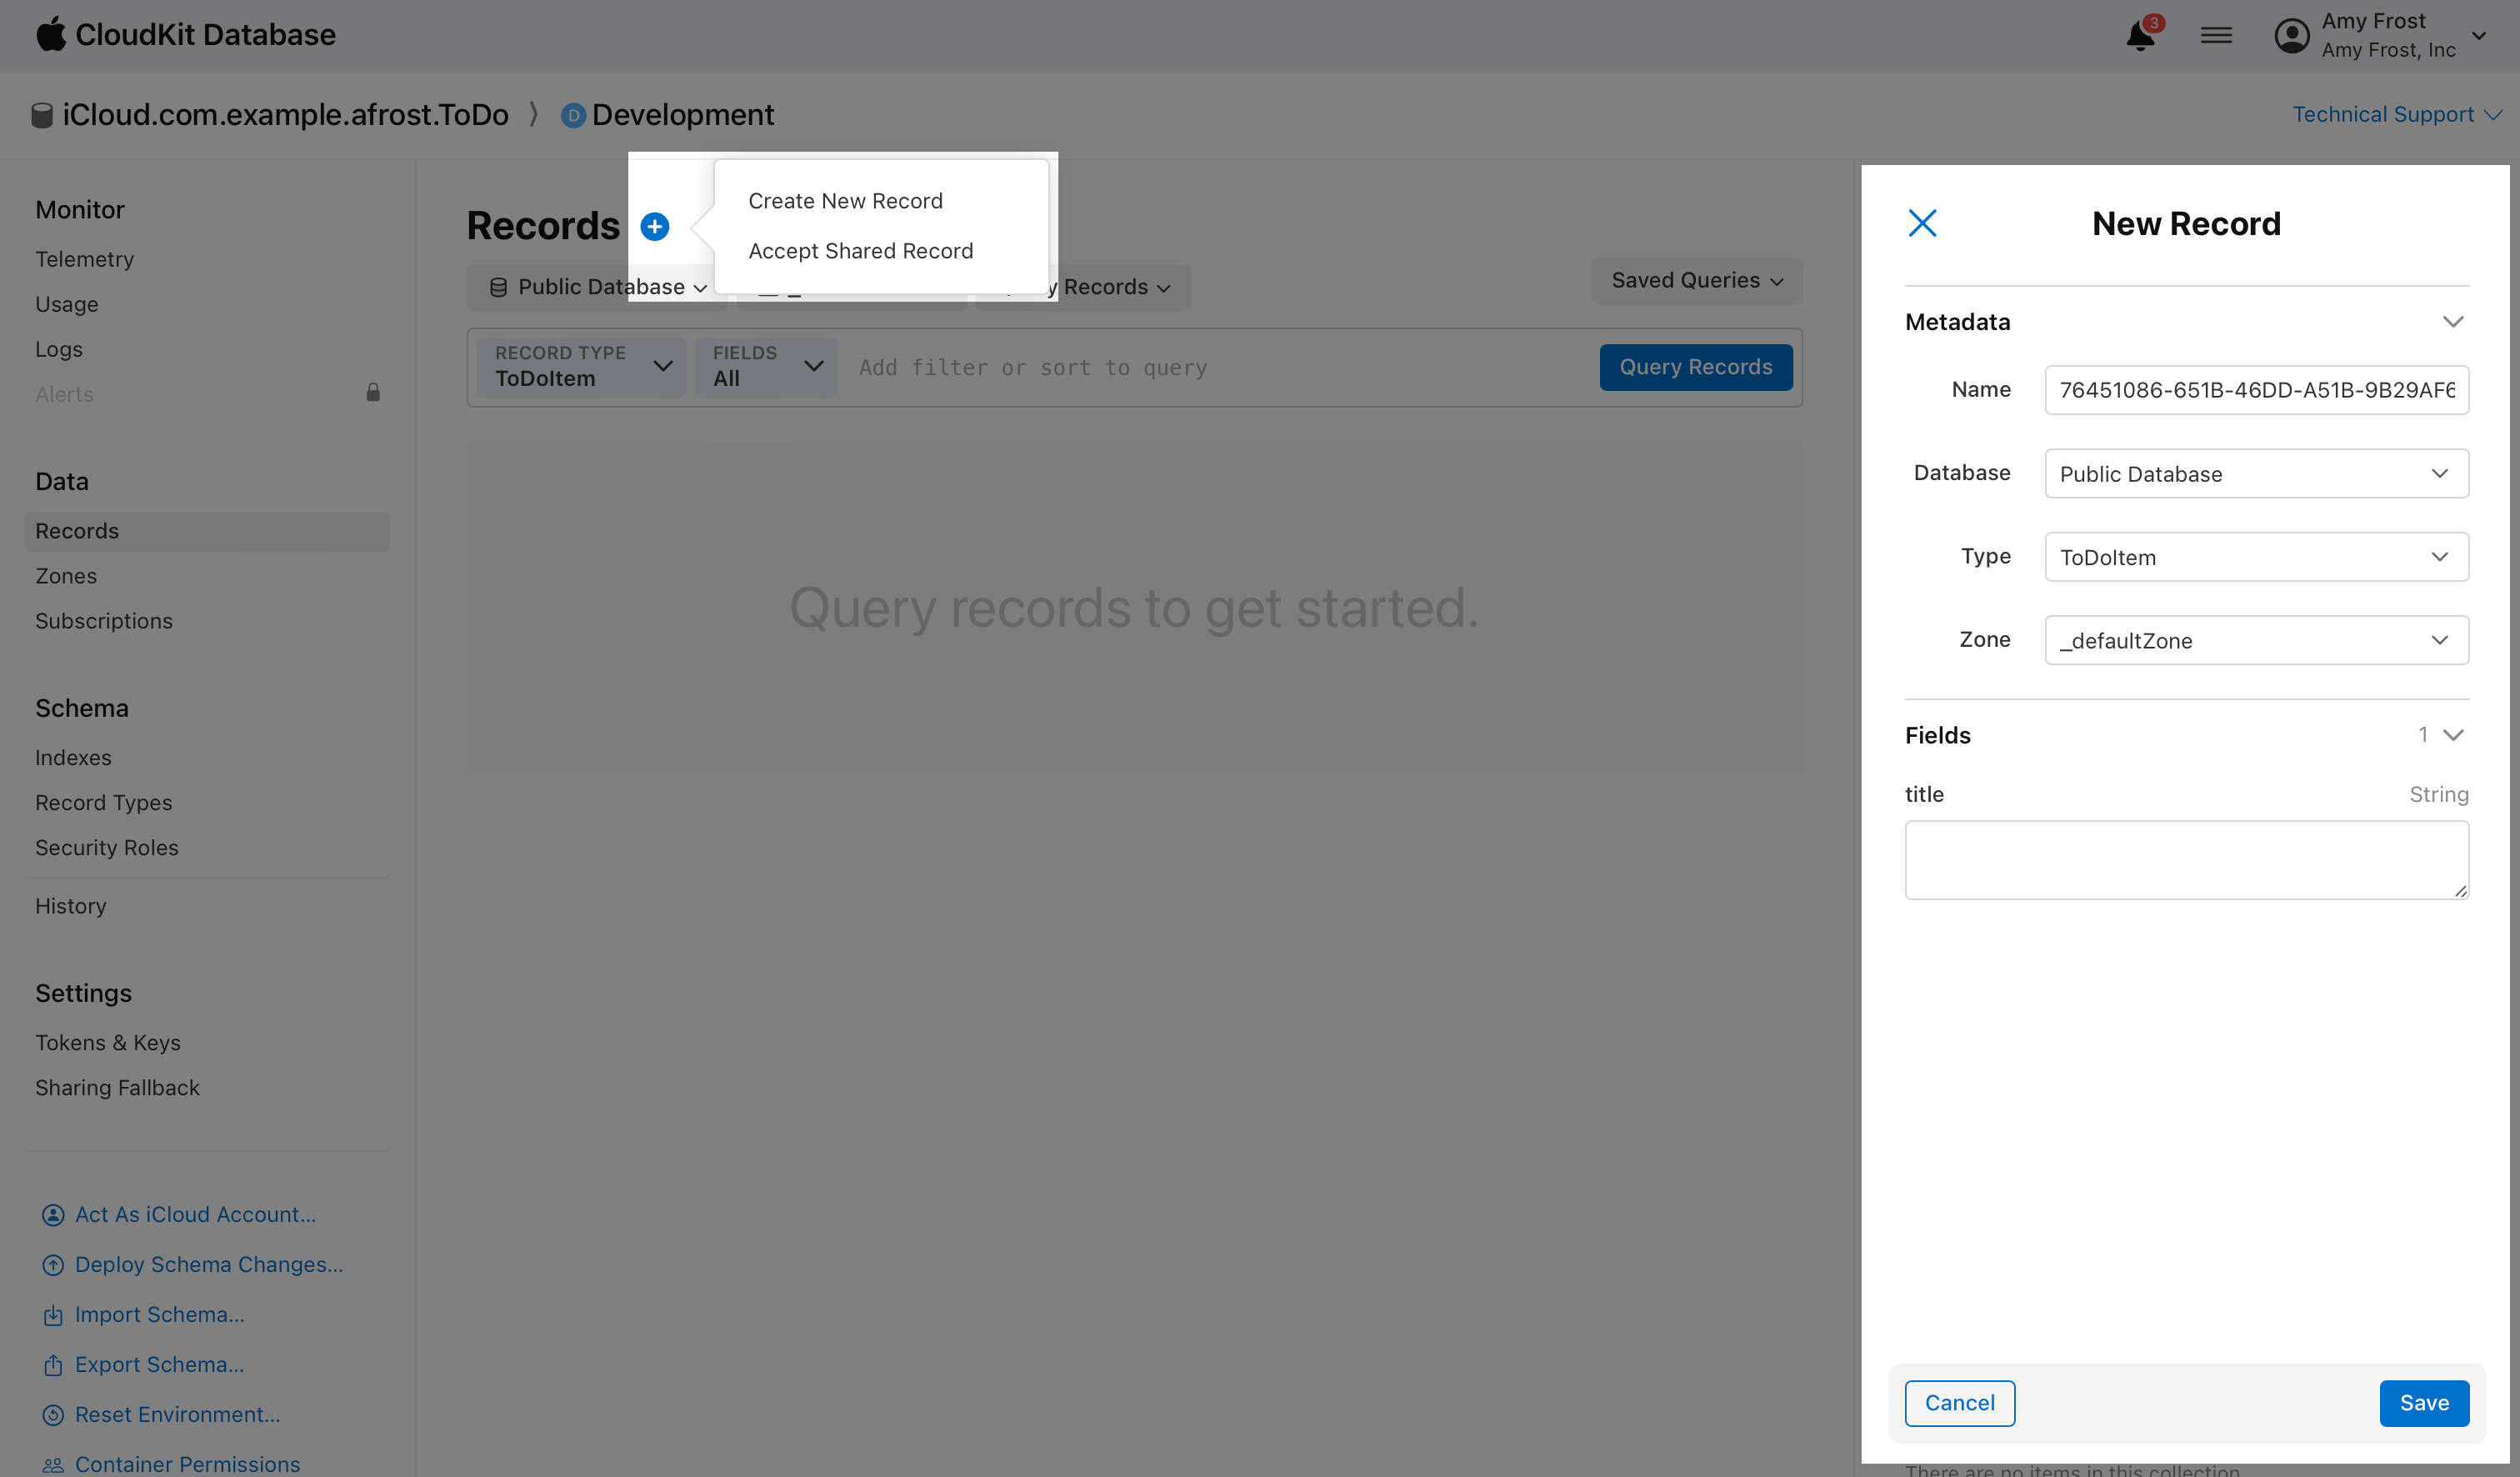Click the Query Records button
This screenshot has height=1477, width=2520.
[1695, 367]
